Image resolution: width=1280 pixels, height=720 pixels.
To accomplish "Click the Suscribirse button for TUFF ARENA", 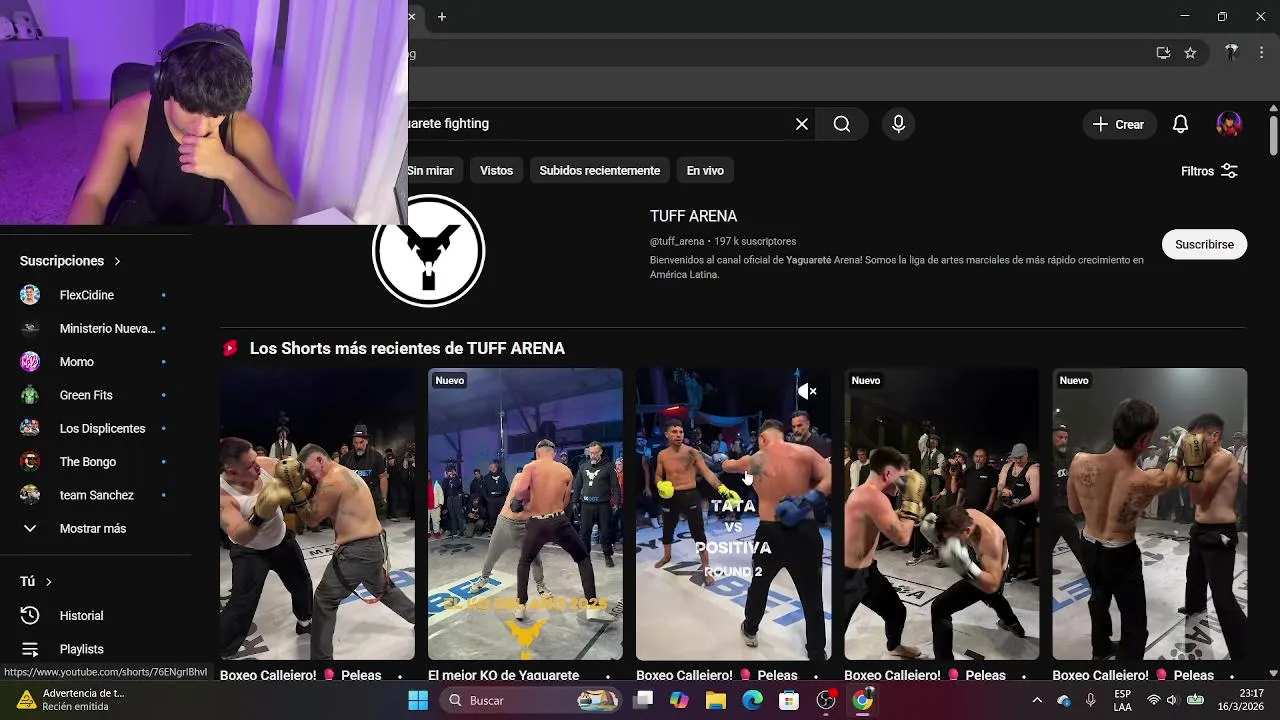I will [1204, 244].
